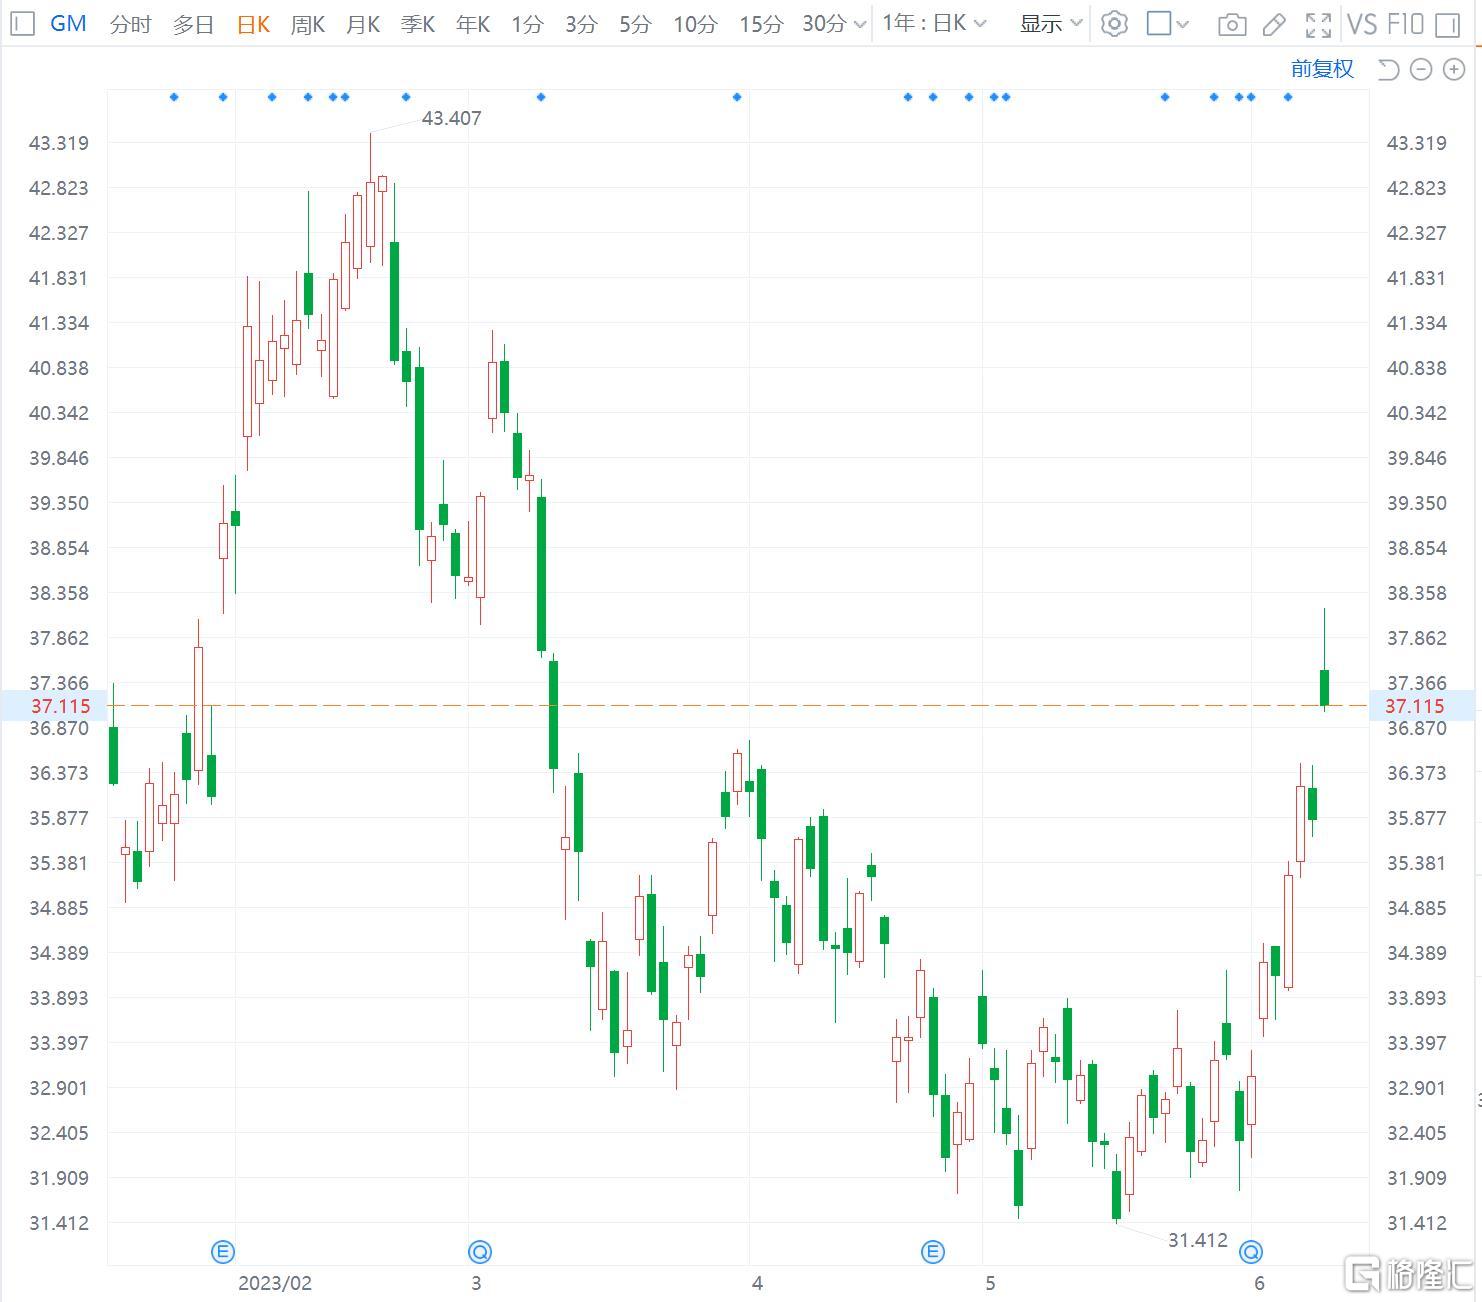Screen dimensions: 1482x1302
Task: Select the 日K daily candlestick tab
Action: 254,24
